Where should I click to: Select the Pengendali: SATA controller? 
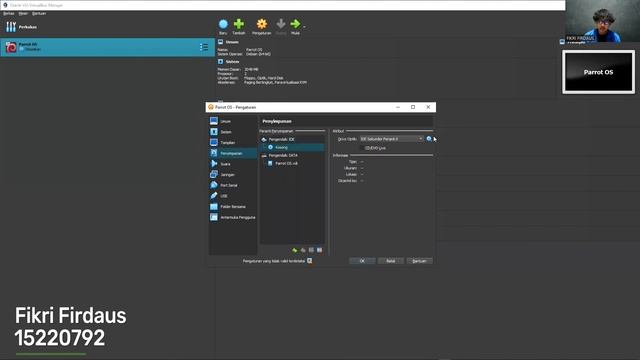pyautogui.click(x=292, y=155)
